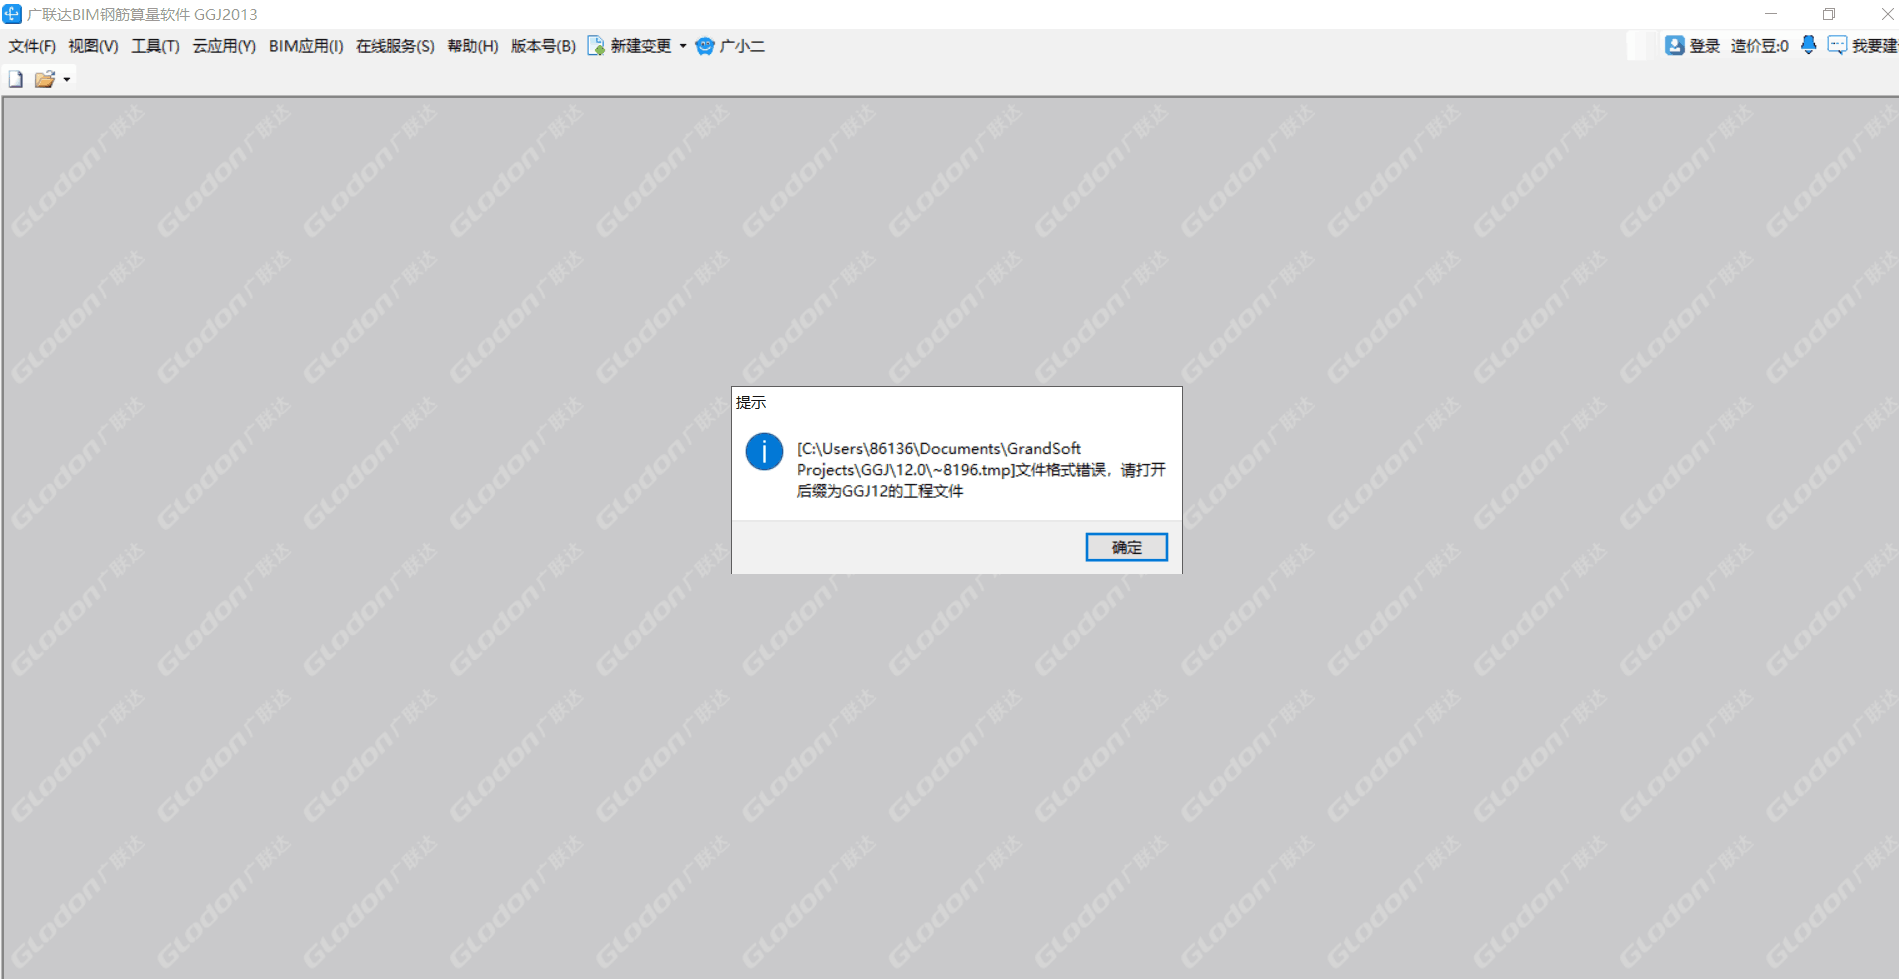Open the 帮助(H) menu
The image size is (1899, 979).
472,46
